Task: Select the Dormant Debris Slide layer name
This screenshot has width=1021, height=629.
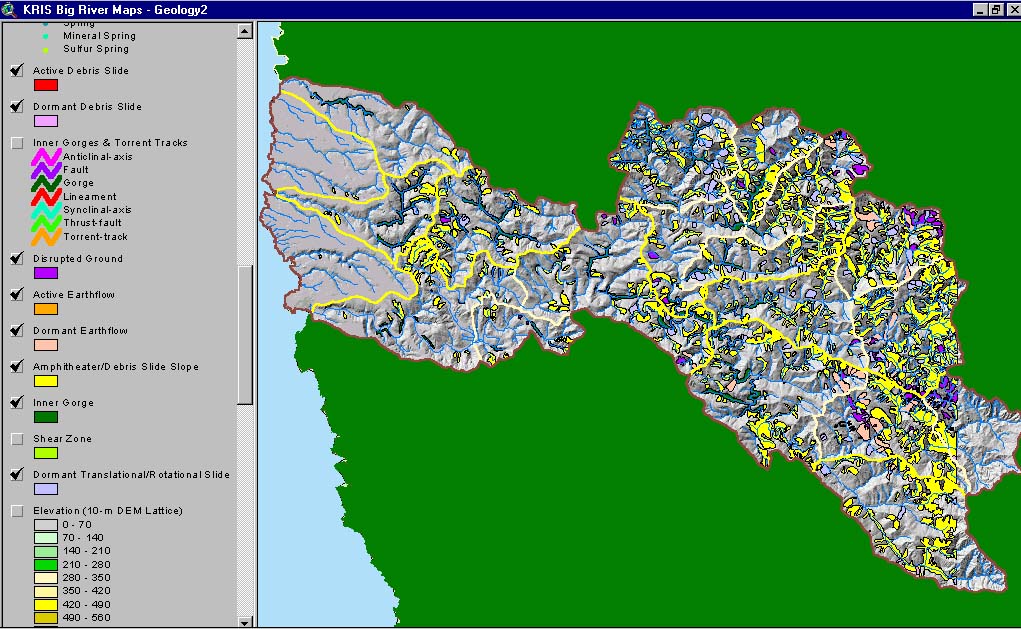Action: [87, 106]
